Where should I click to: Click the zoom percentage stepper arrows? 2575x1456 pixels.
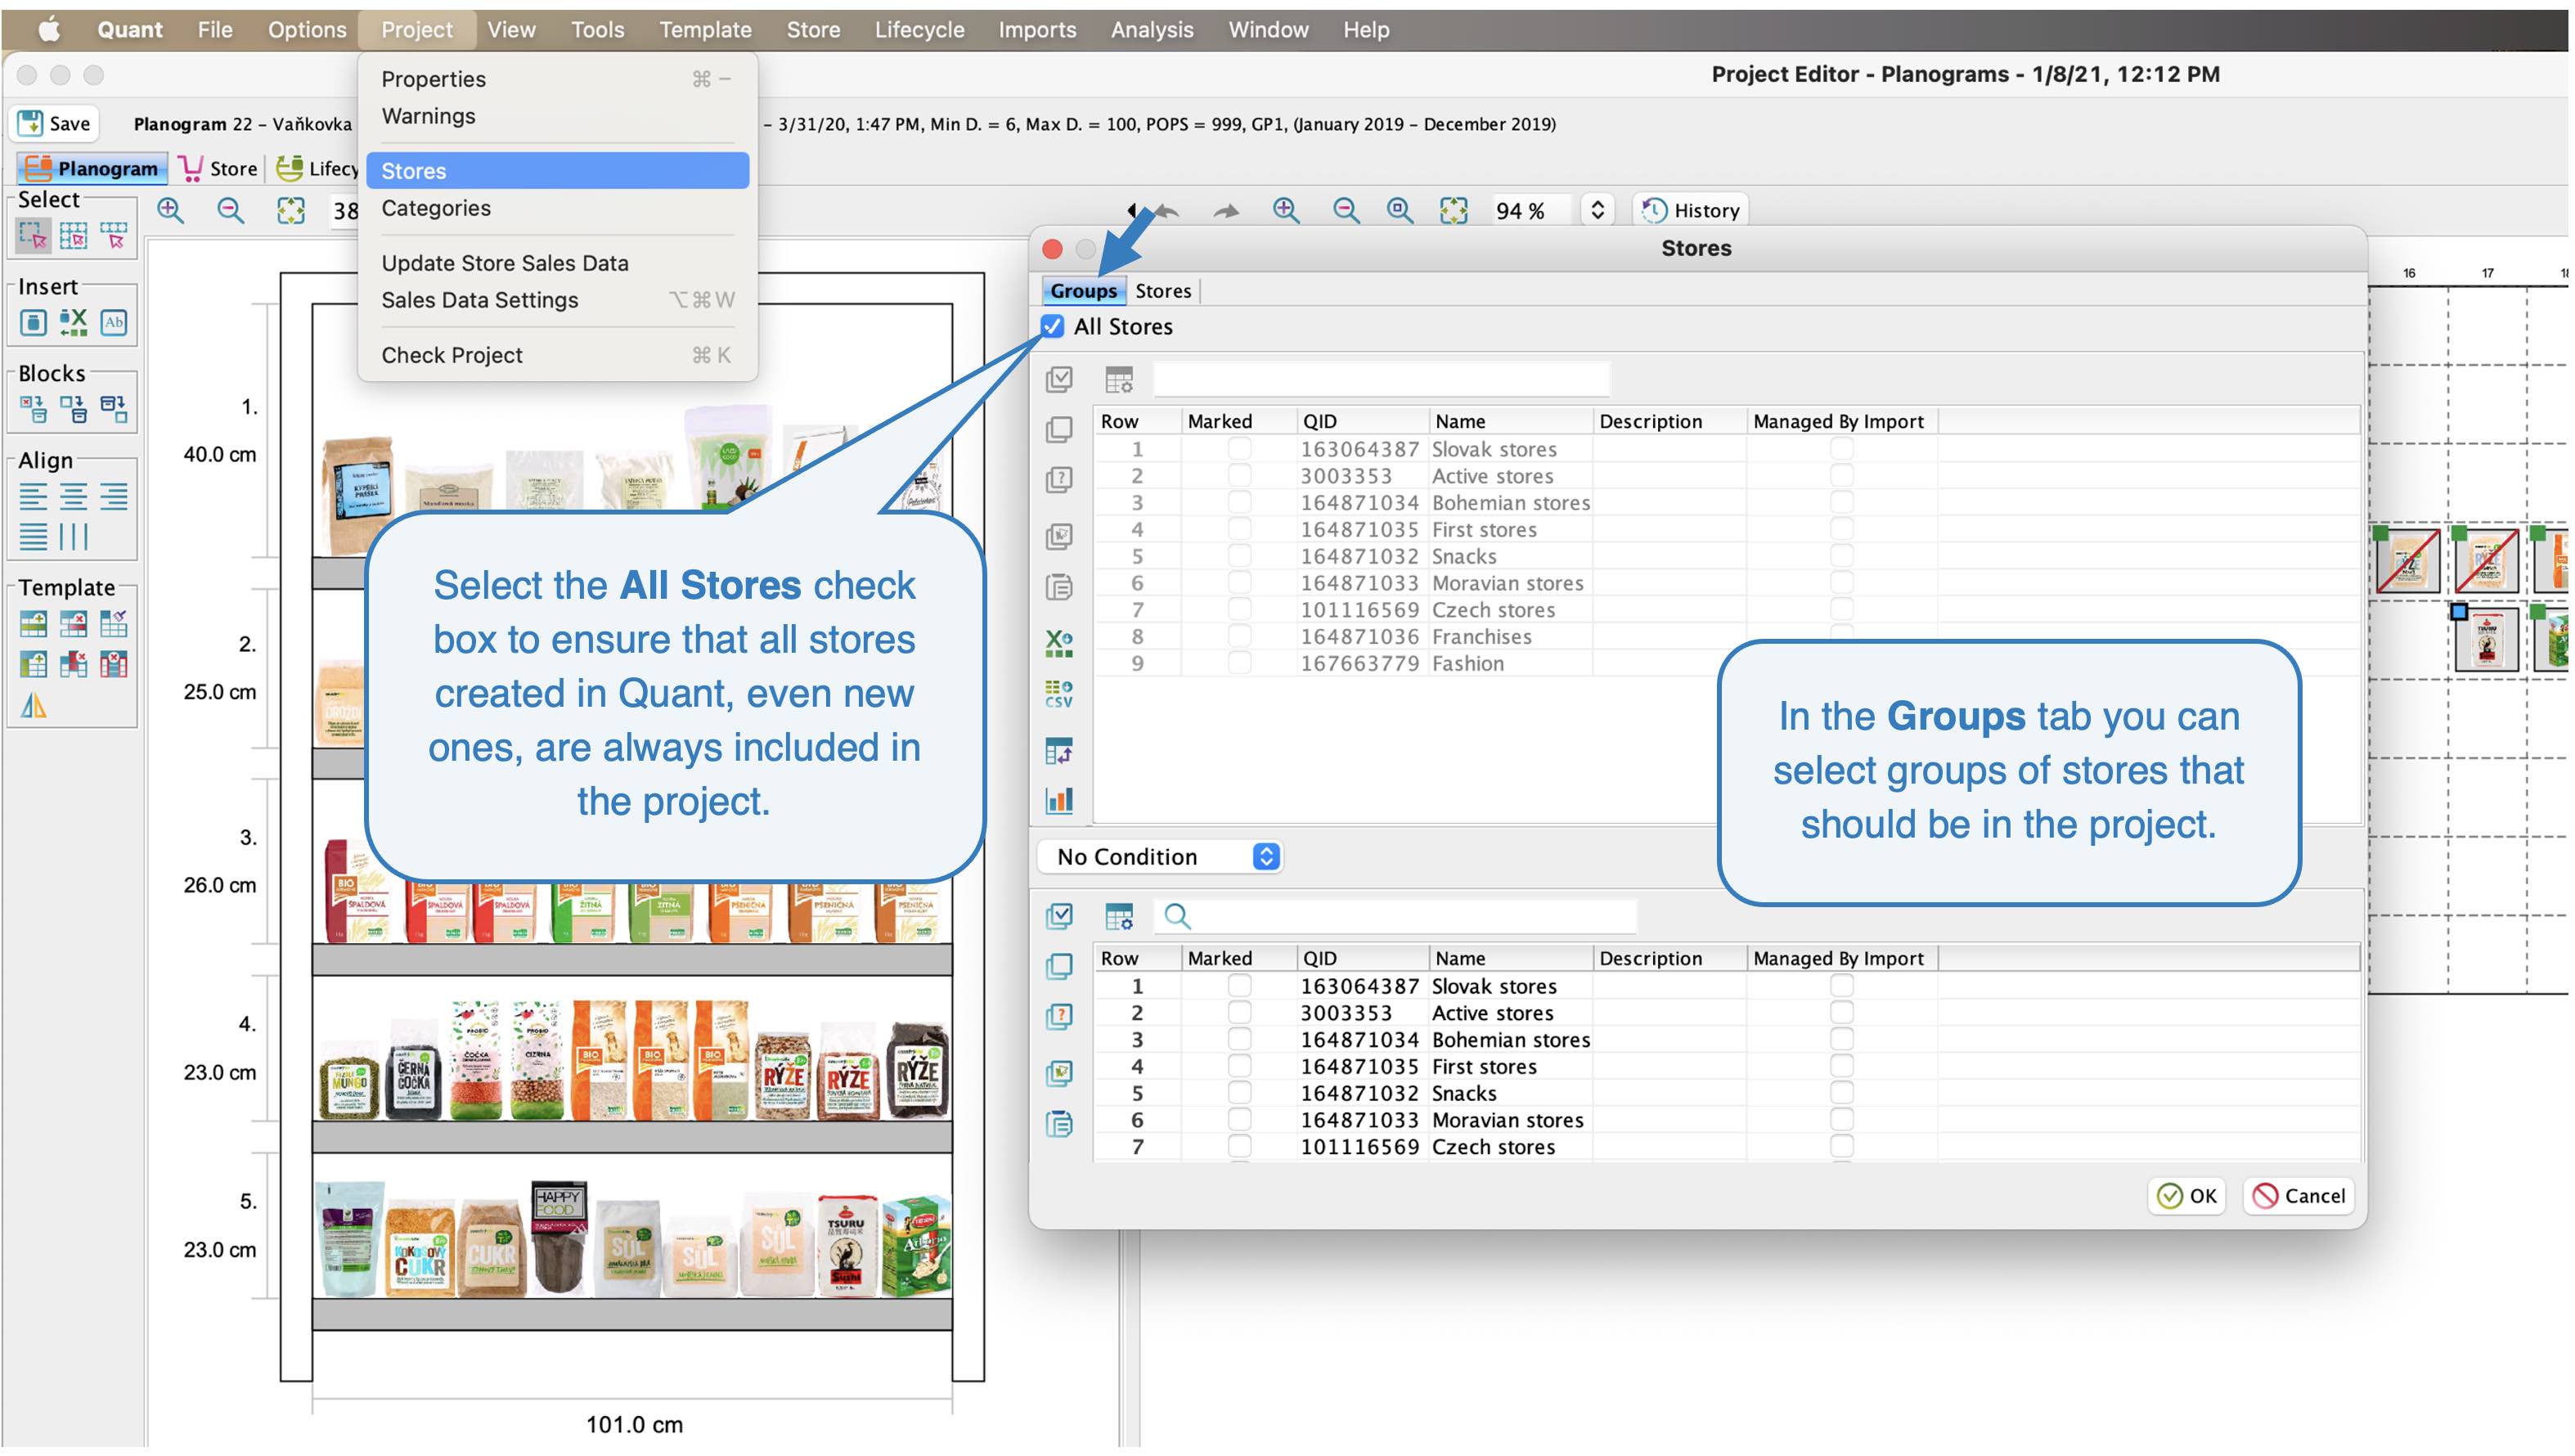(x=1597, y=210)
